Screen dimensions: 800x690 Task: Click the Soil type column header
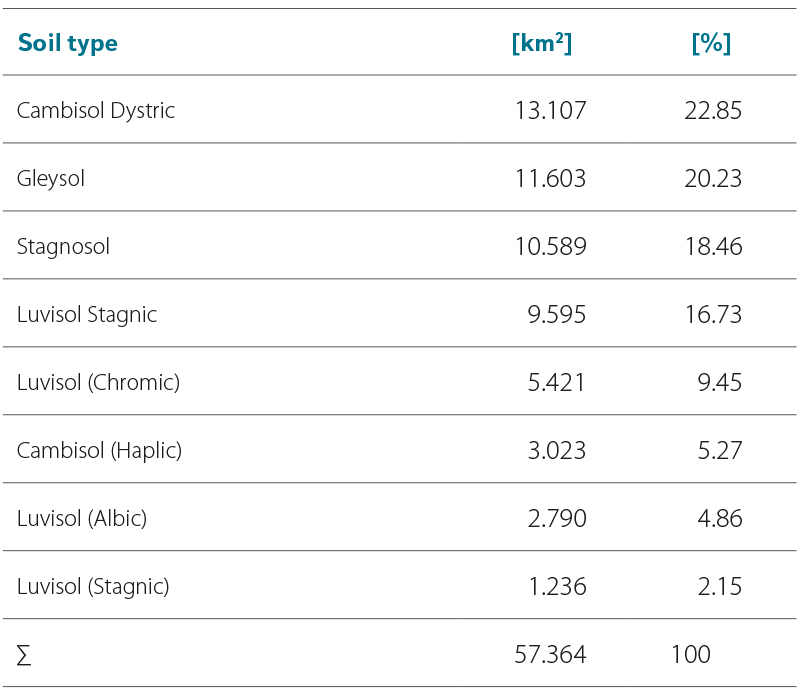pyautogui.click(x=67, y=43)
